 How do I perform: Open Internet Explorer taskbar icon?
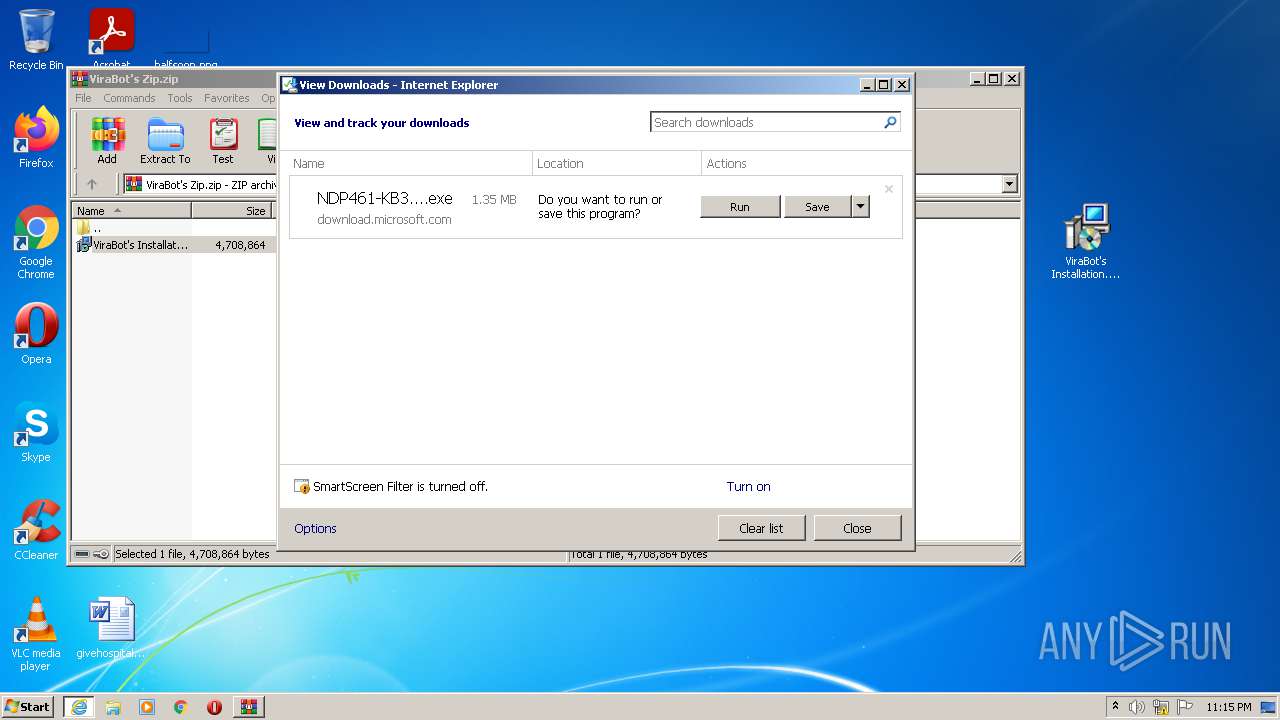tap(79, 706)
